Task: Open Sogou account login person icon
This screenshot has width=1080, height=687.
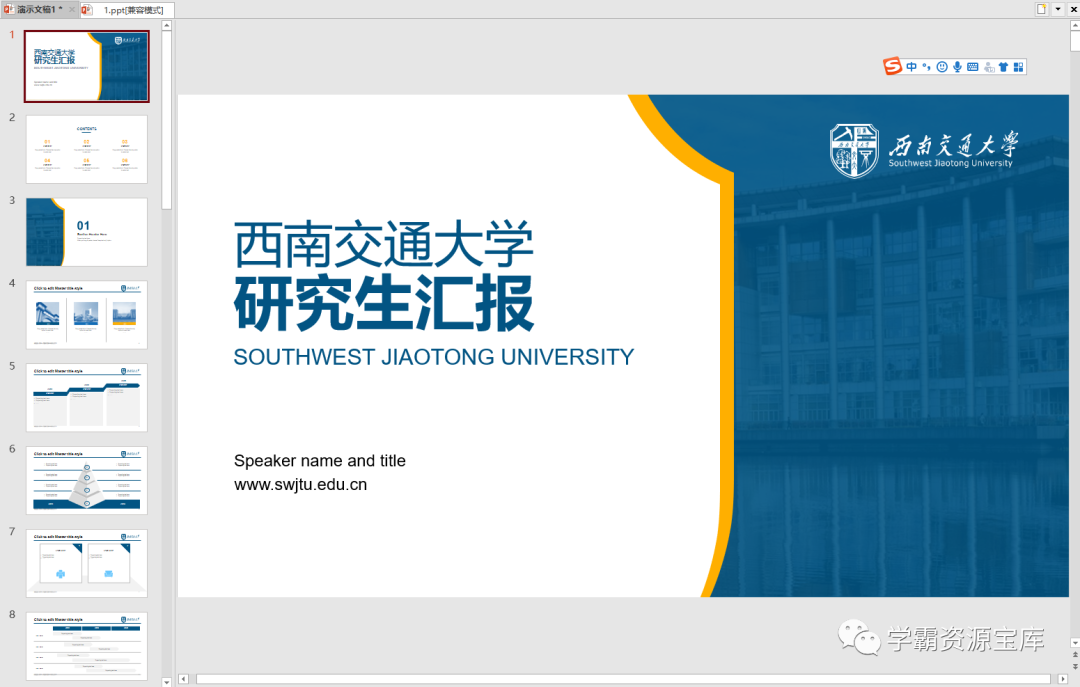Action: [989, 66]
